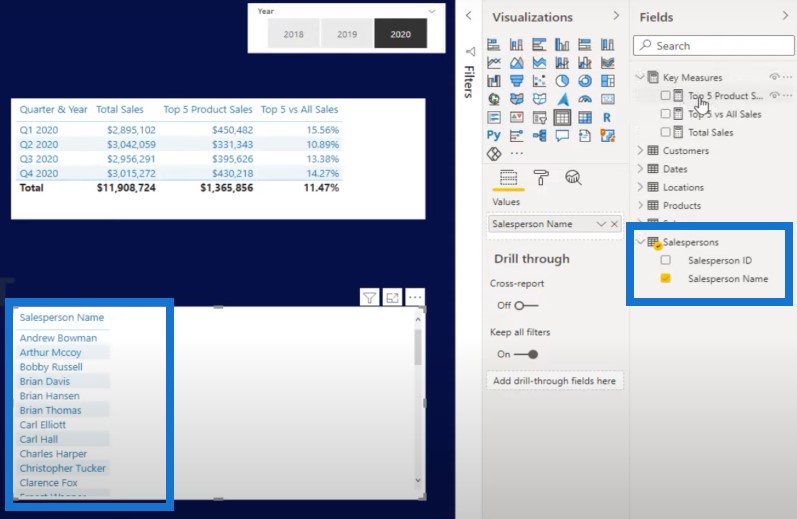Open visual filter icon above salesperson table
Viewport: 797px width, 519px height.
pos(370,297)
